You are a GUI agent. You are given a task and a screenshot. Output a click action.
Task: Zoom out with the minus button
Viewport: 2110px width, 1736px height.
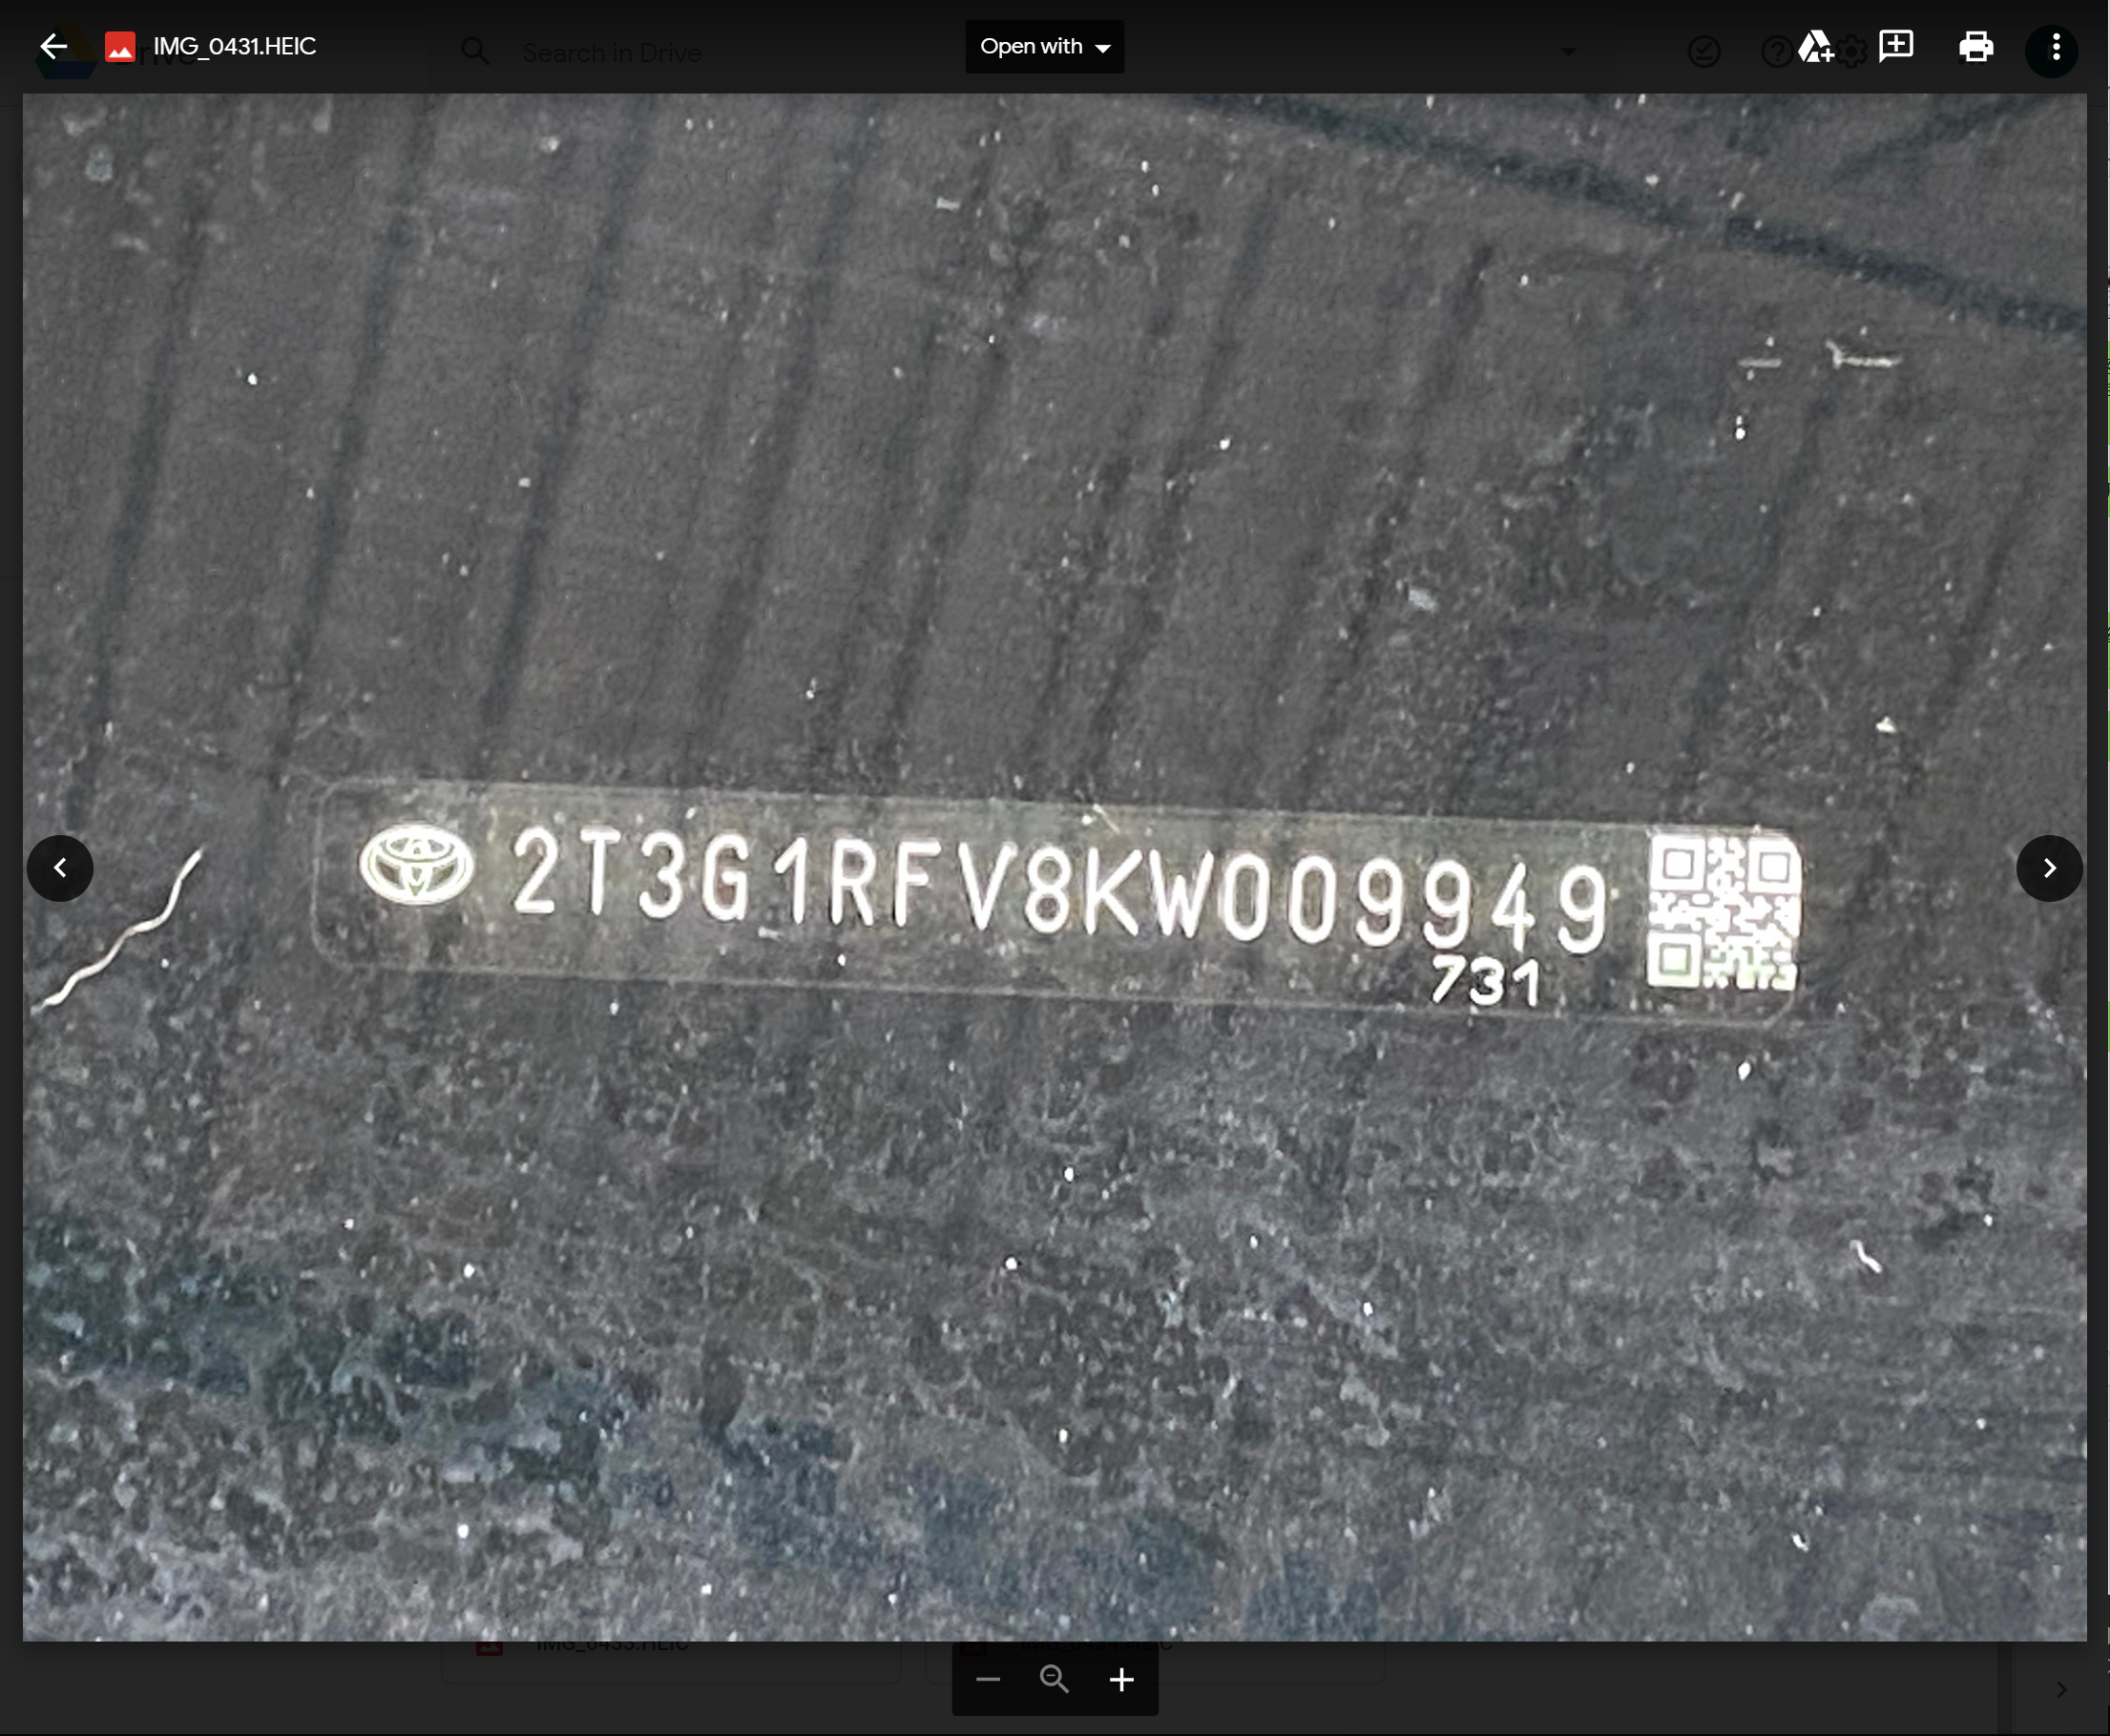[988, 1679]
